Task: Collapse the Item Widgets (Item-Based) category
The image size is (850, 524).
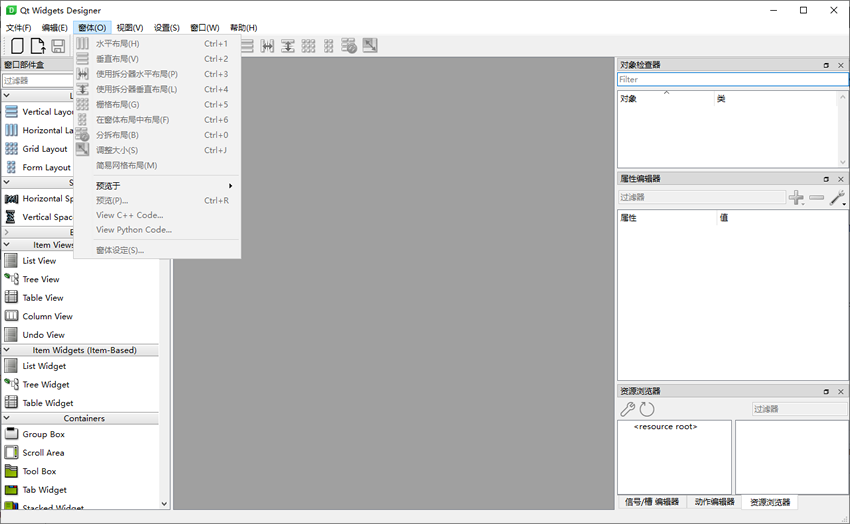Action: pyautogui.click(x=7, y=350)
